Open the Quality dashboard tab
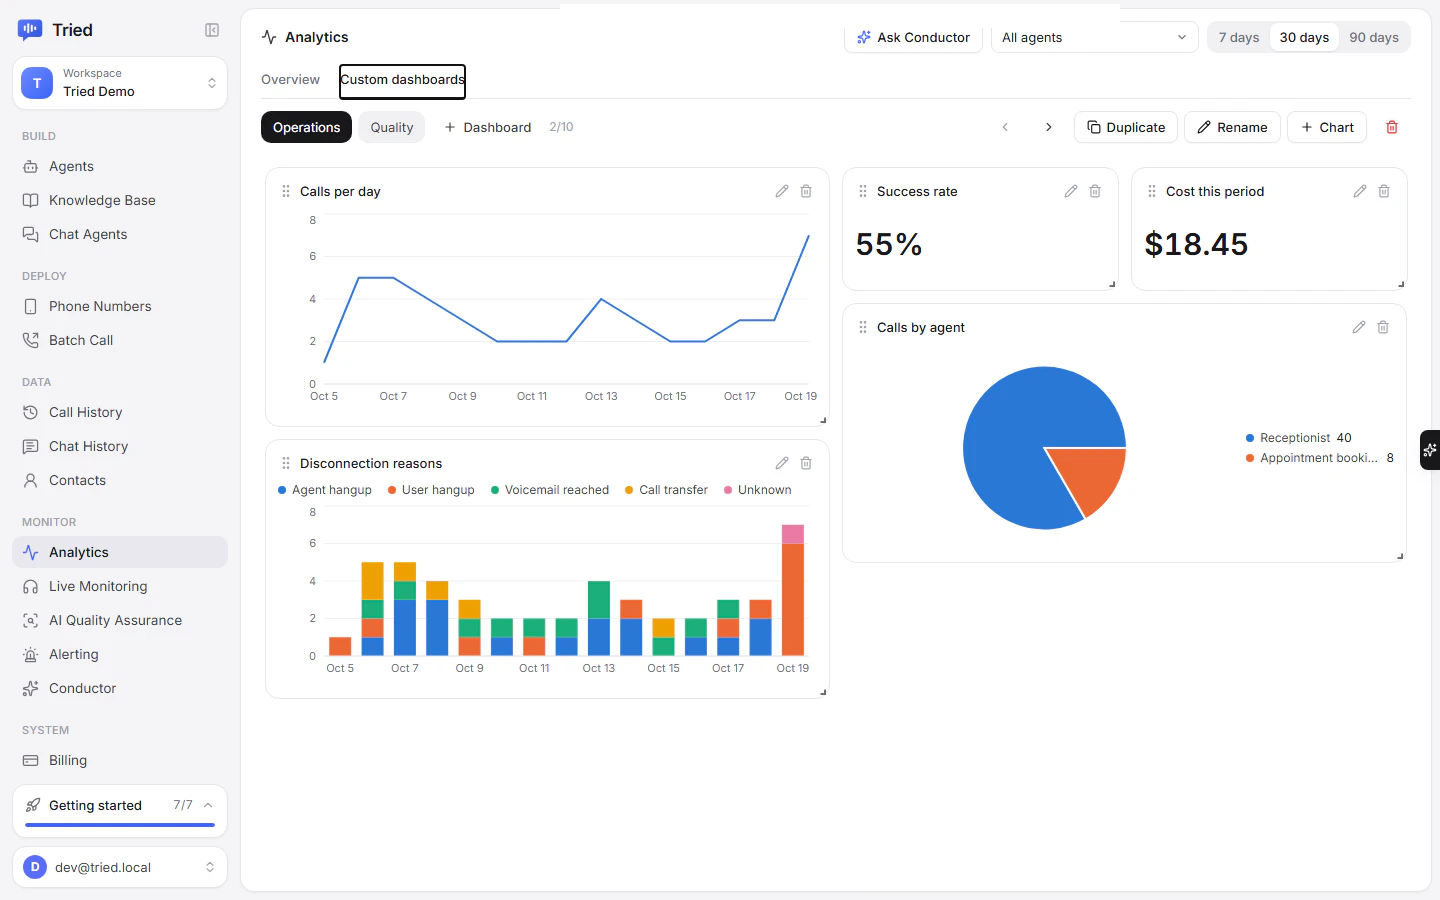The width and height of the screenshot is (1440, 900). click(x=392, y=127)
